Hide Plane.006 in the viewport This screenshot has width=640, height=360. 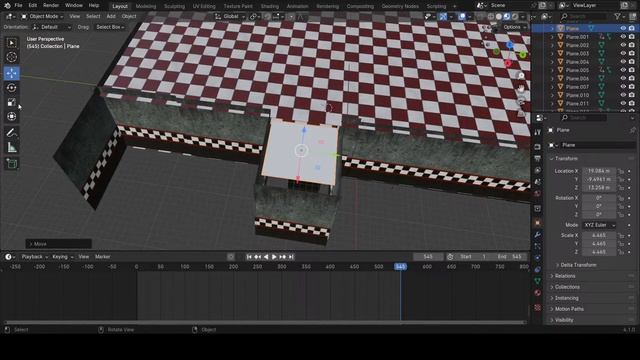[x=623, y=78]
